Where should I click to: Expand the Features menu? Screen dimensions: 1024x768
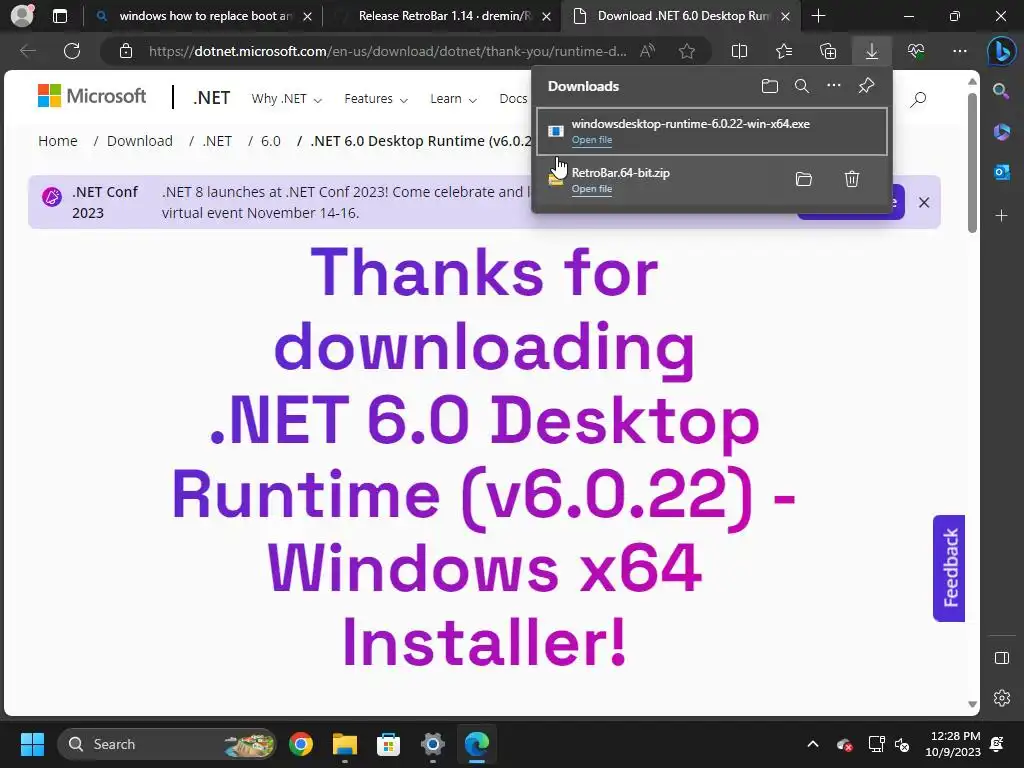tap(376, 99)
